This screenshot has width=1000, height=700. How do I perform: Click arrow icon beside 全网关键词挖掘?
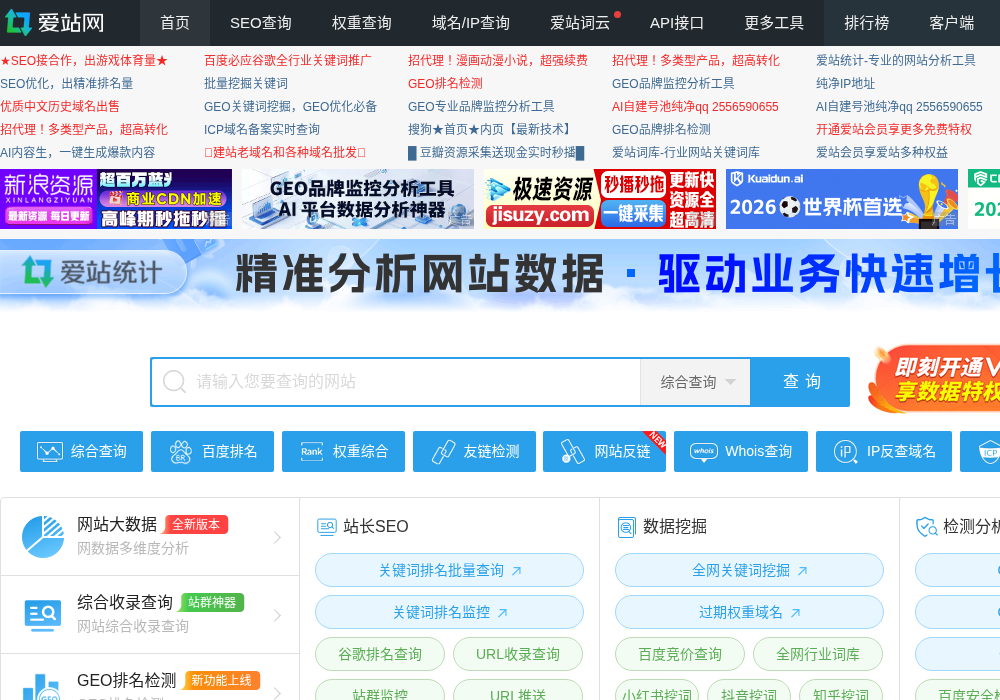[802, 571]
